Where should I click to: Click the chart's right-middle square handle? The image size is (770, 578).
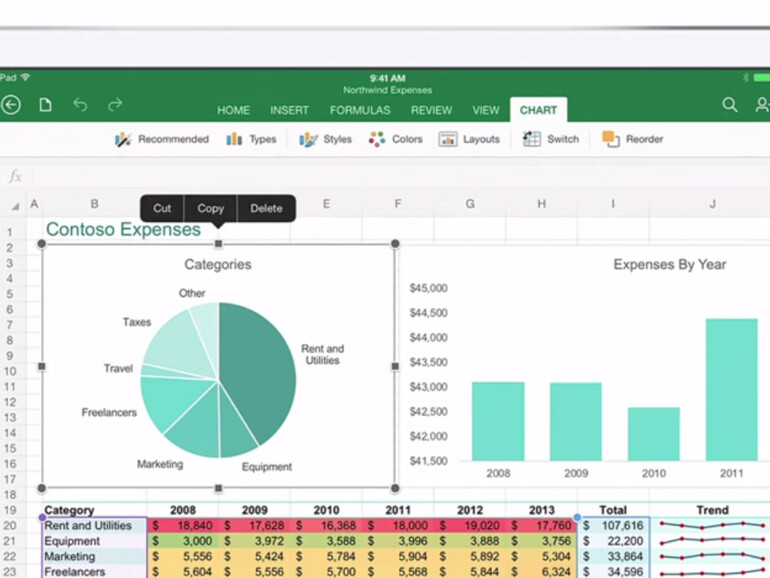(395, 366)
